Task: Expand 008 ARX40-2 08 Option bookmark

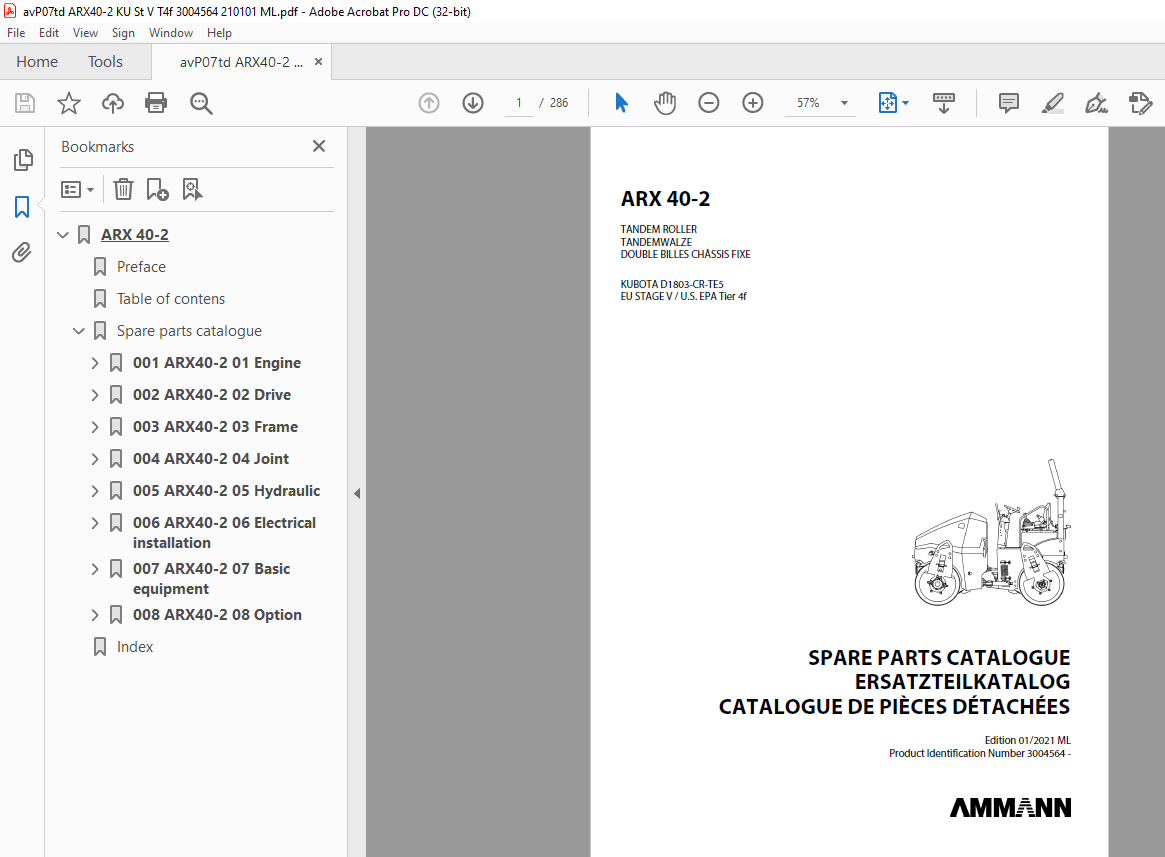Action: tap(95, 615)
